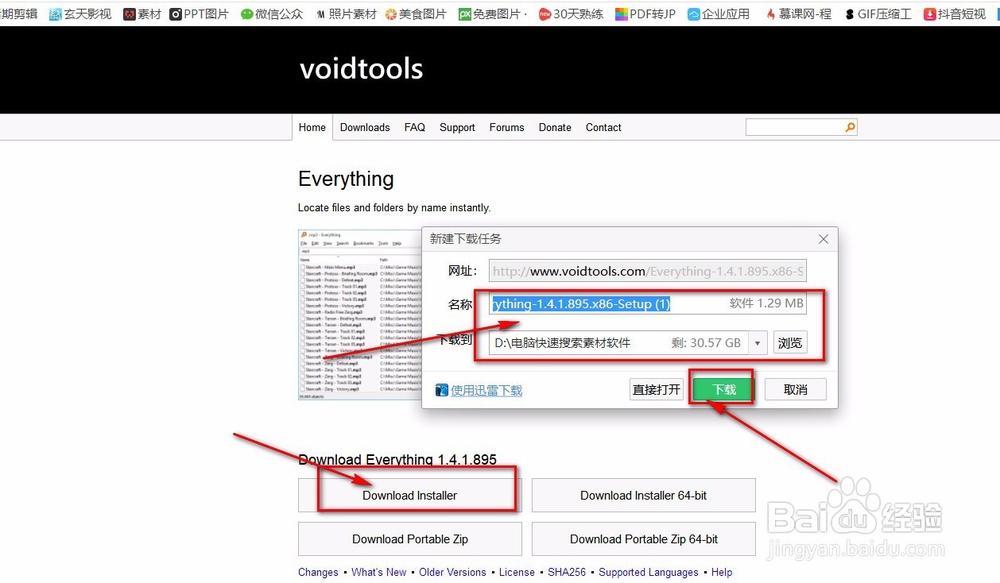This screenshot has height=583, width=1000.
Task: Open the GIF压缩工 bookmark
Action: point(878,14)
